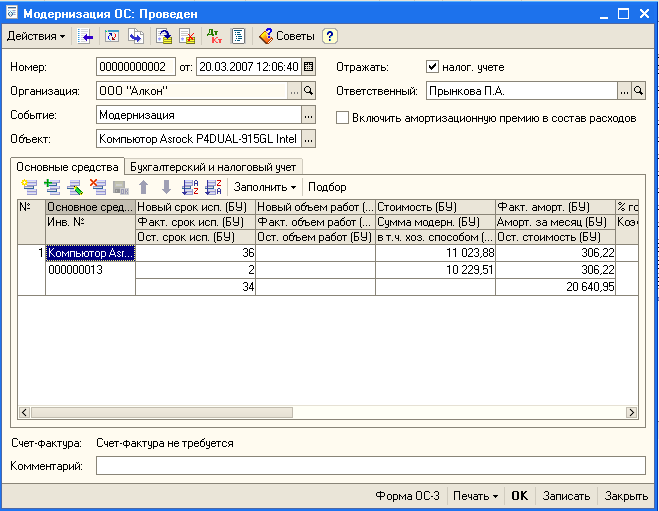This screenshot has height=511, width=659.
Task: Click the Форма ОС-3 button
Action: pos(407,496)
